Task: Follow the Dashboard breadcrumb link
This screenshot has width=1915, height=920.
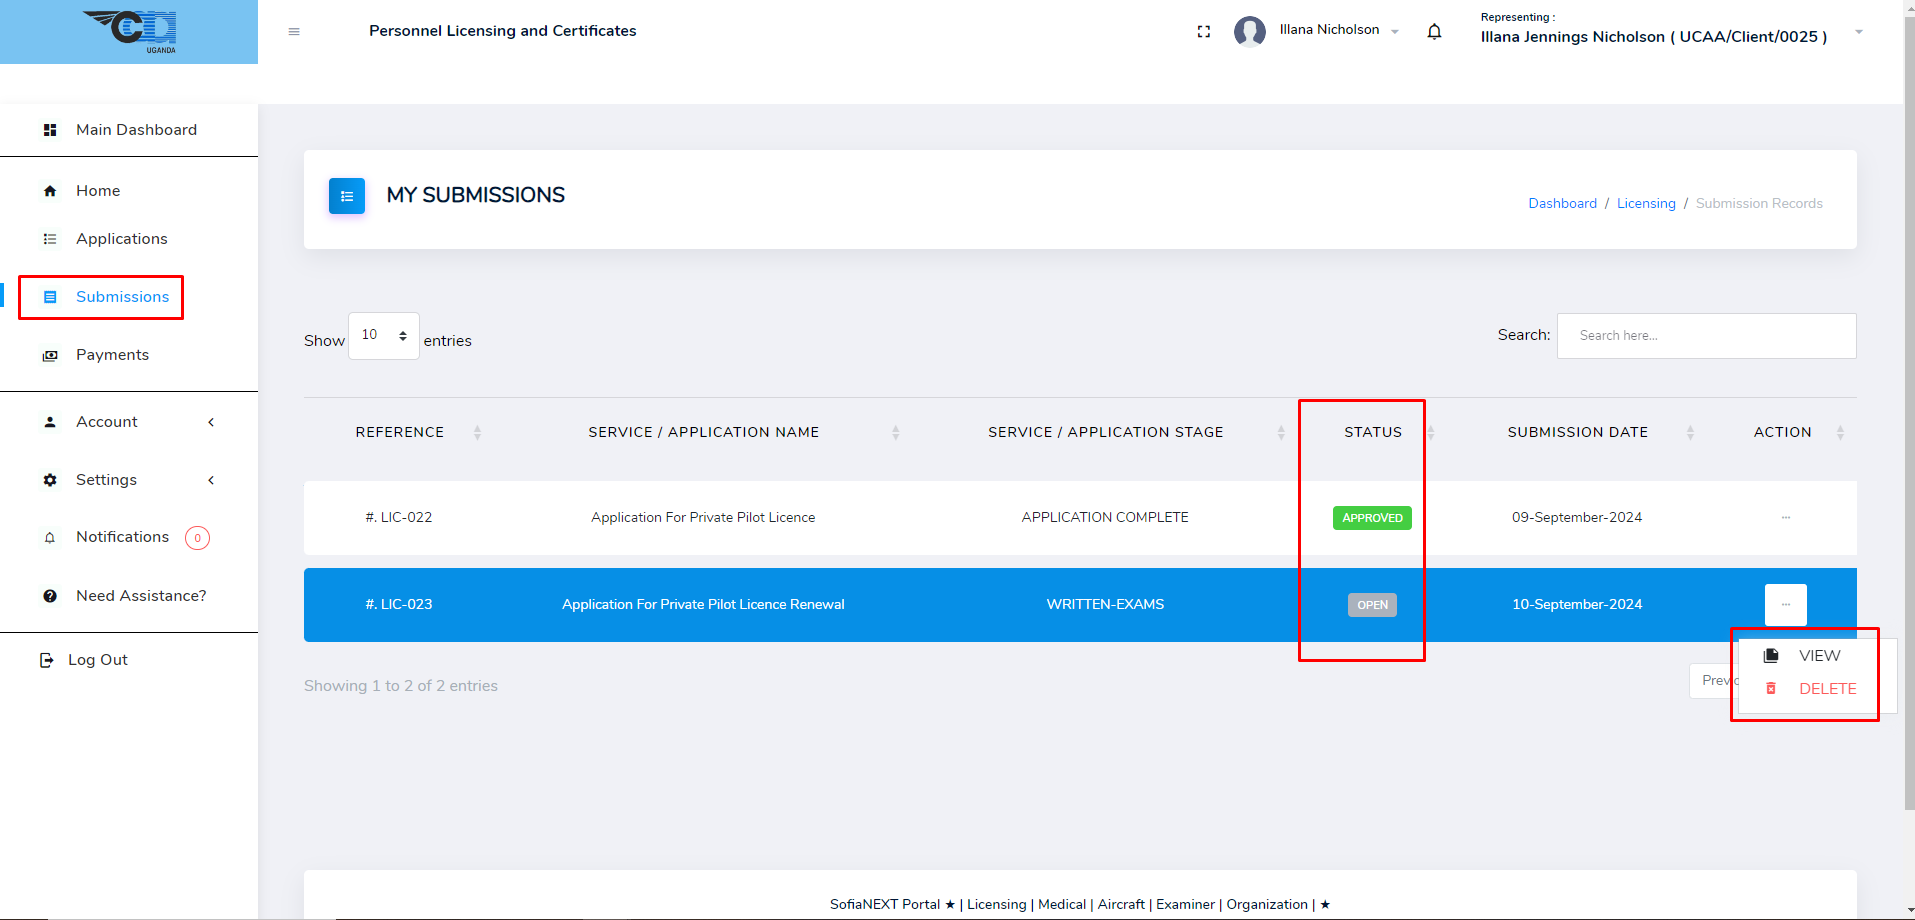Action: point(1562,204)
